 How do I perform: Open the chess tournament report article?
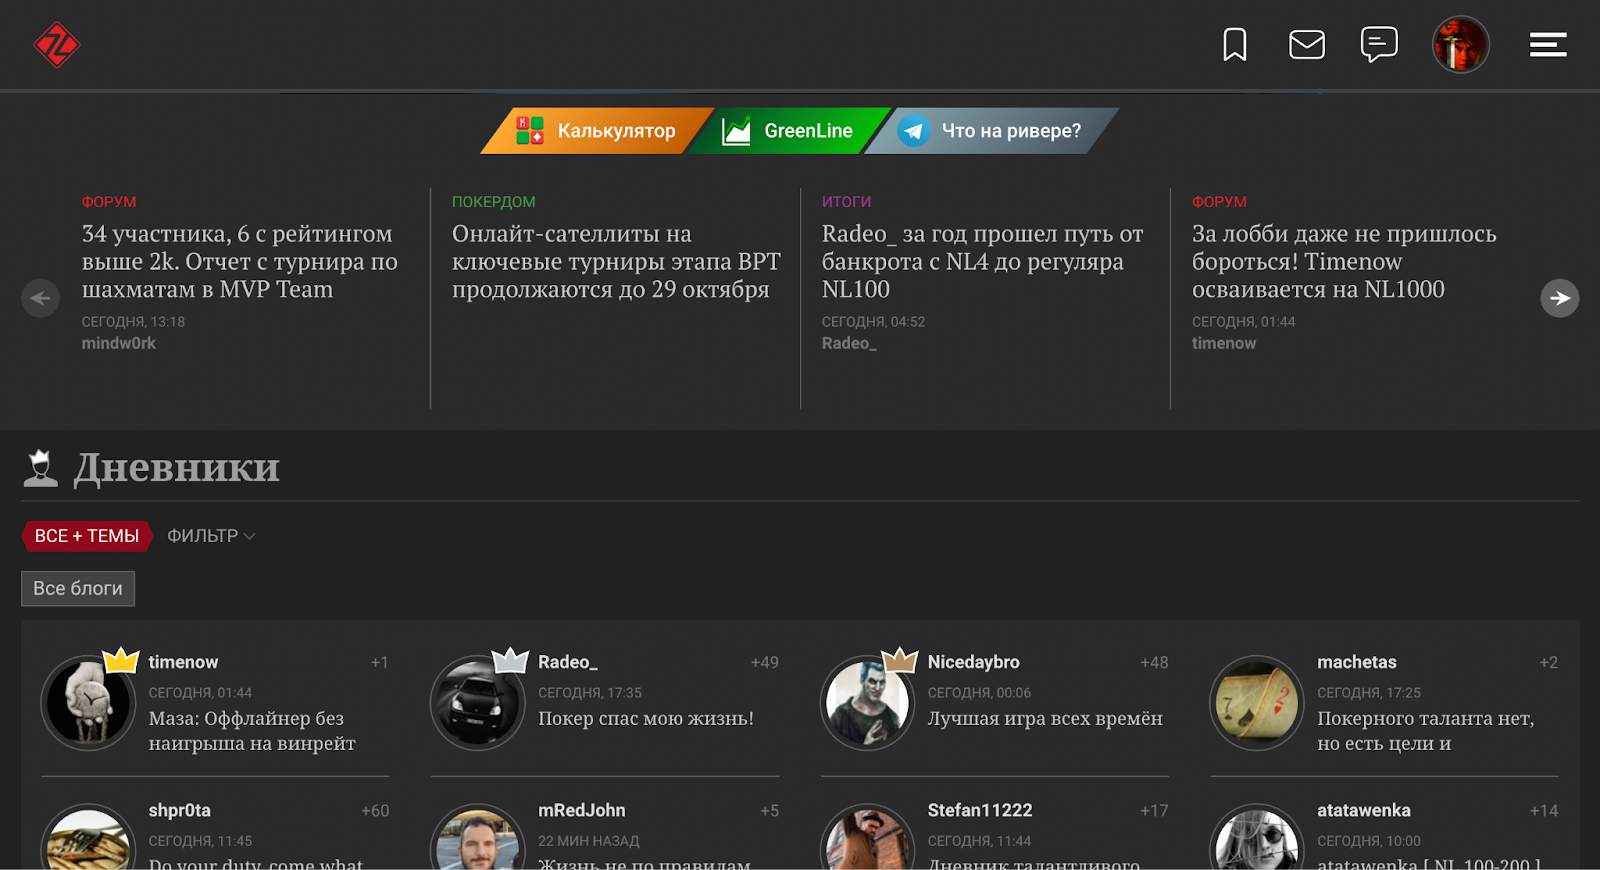240,262
